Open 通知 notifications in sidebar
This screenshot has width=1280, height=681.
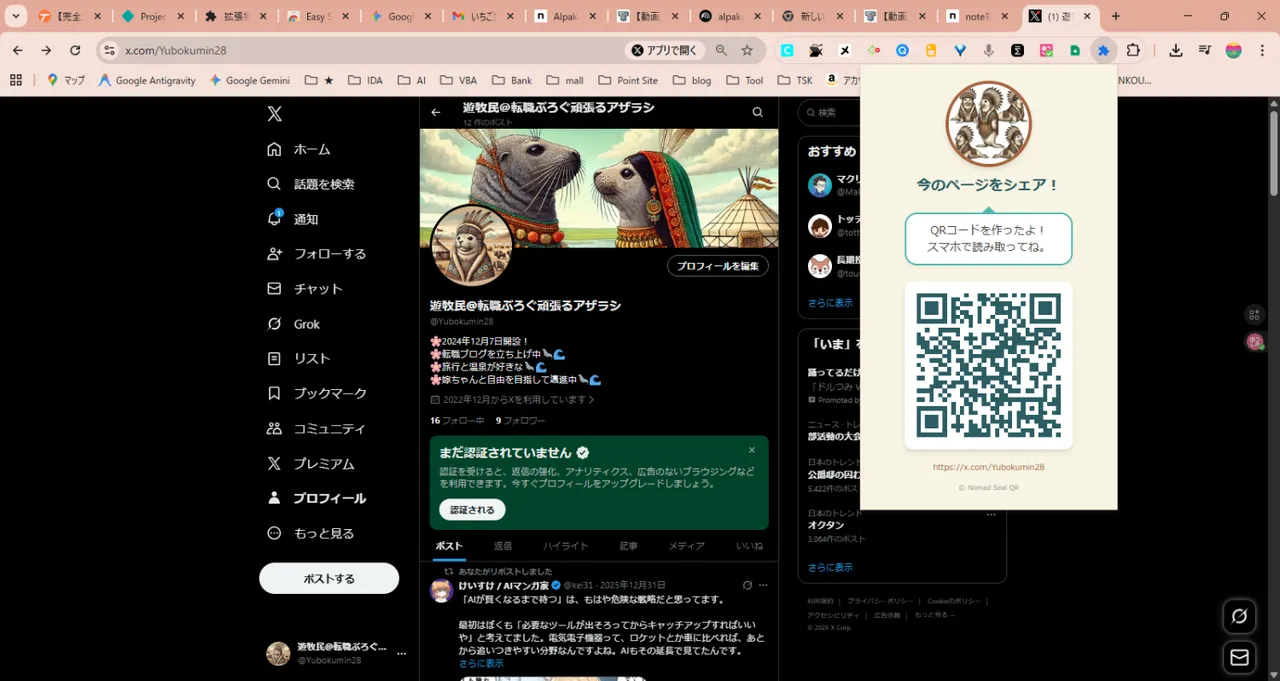click(x=293, y=219)
